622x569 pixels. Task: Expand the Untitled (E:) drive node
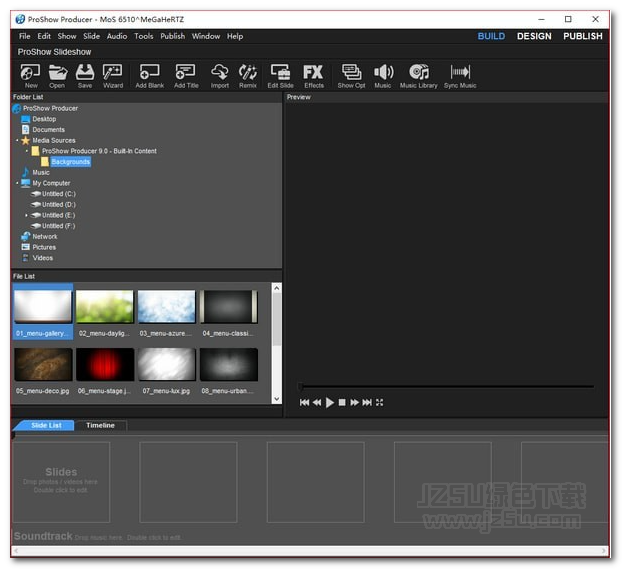pyautogui.click(x=27, y=215)
